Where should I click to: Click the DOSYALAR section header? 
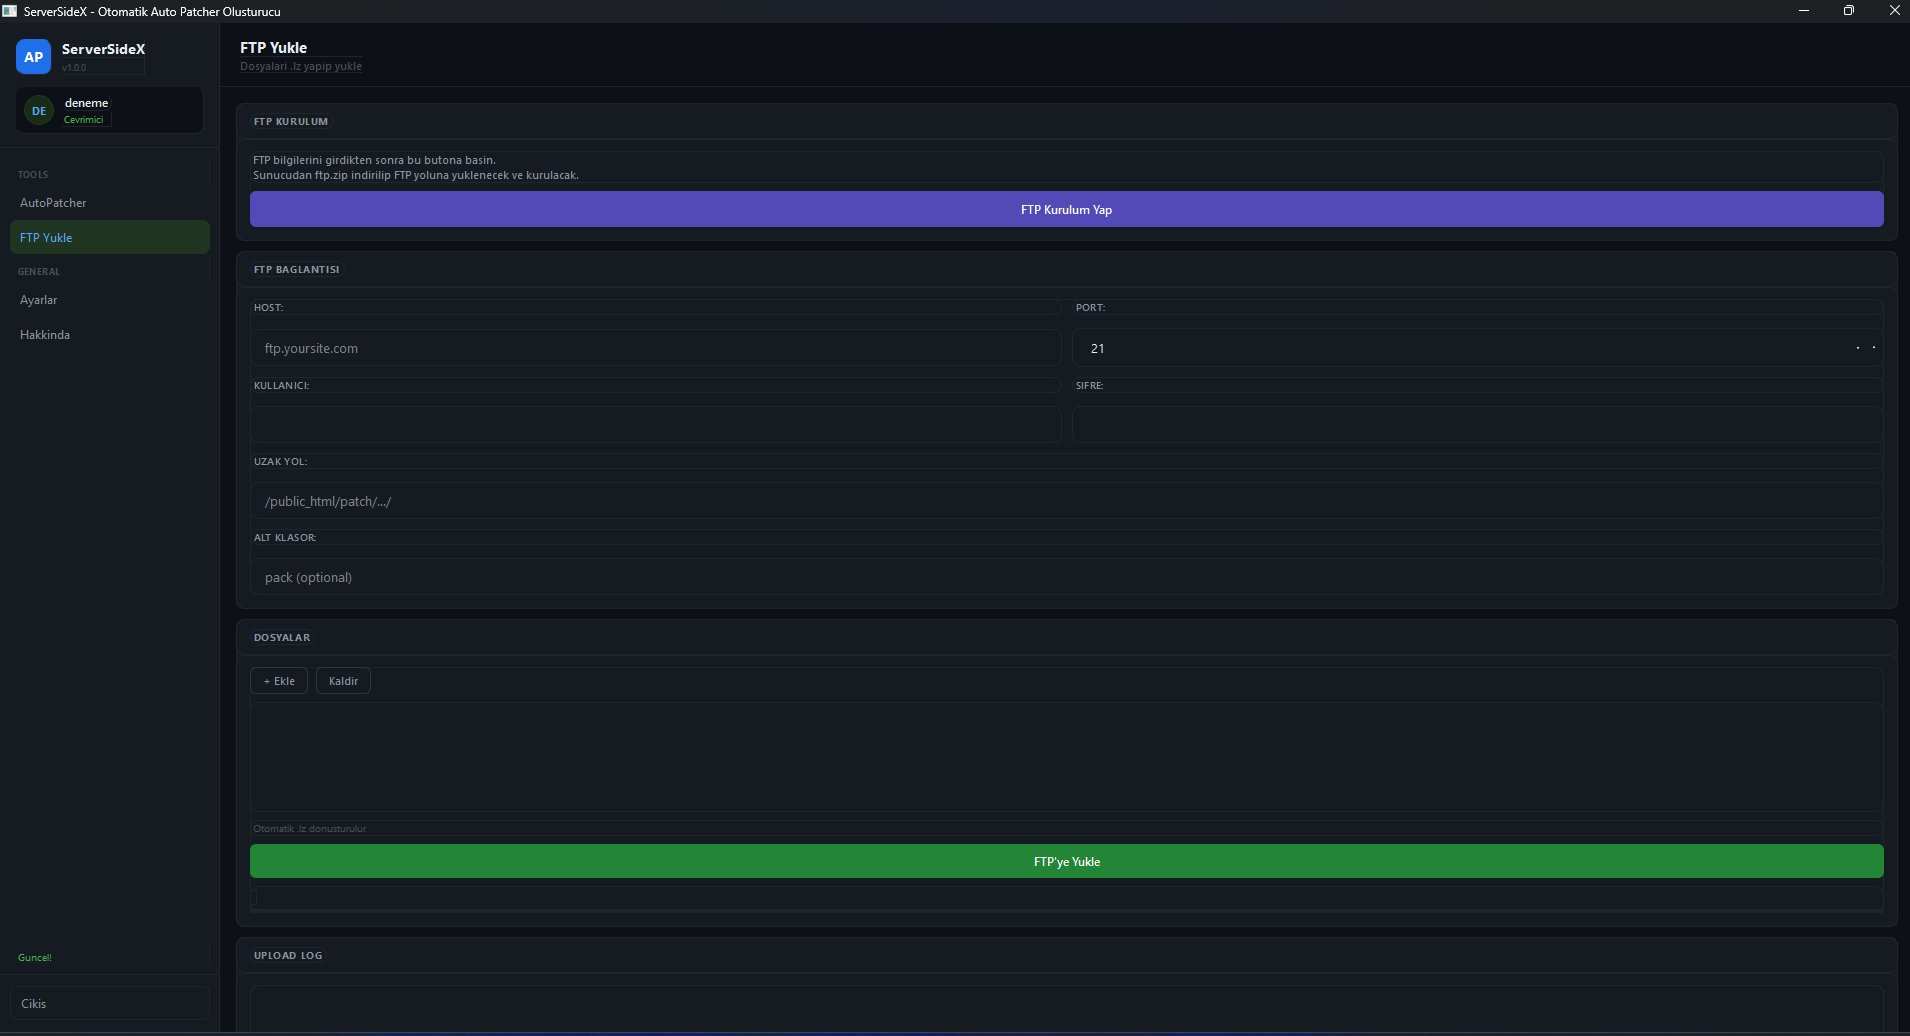(x=282, y=637)
